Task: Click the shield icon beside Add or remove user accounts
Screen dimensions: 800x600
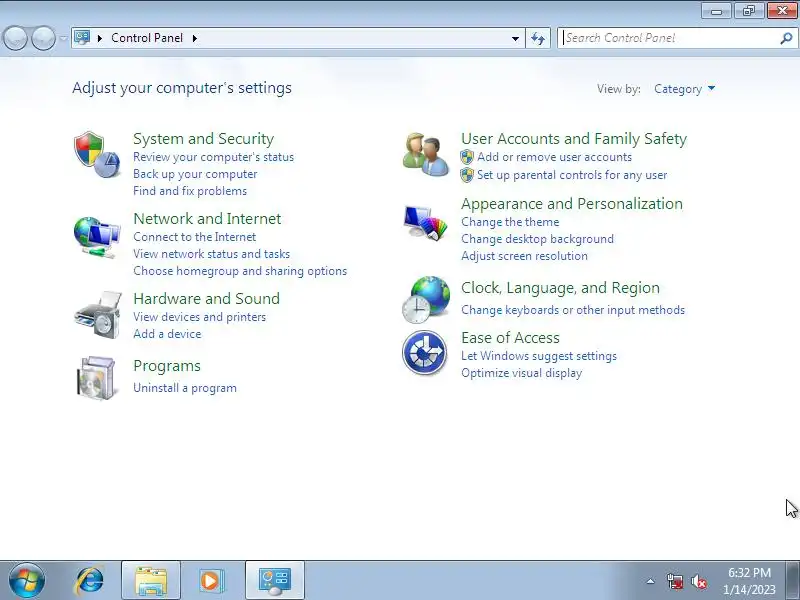Action: point(467,157)
